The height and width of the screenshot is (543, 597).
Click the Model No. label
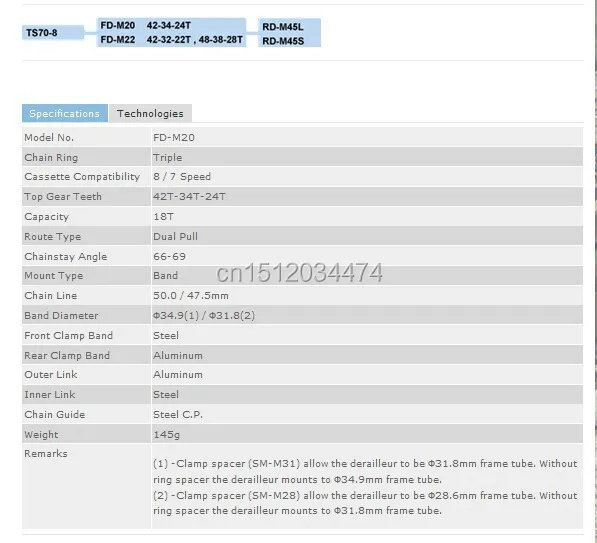tap(49, 137)
